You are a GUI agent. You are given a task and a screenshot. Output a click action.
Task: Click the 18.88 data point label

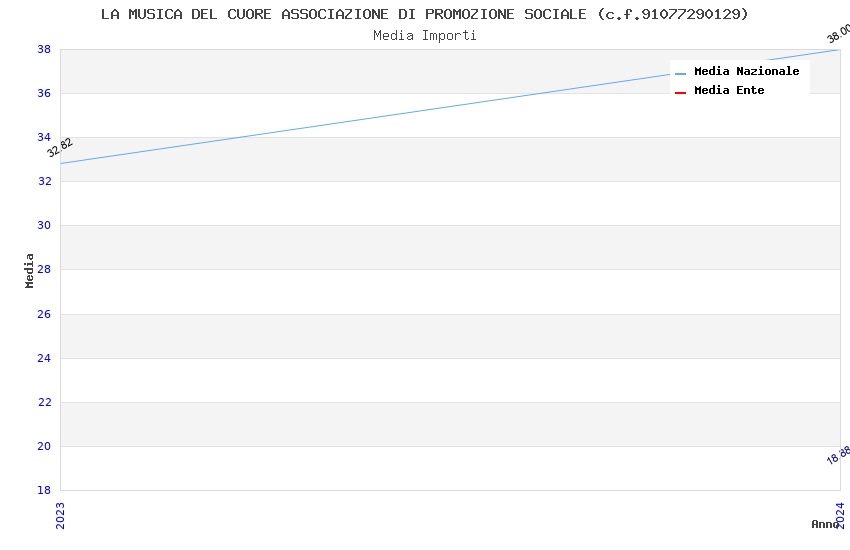click(838, 455)
